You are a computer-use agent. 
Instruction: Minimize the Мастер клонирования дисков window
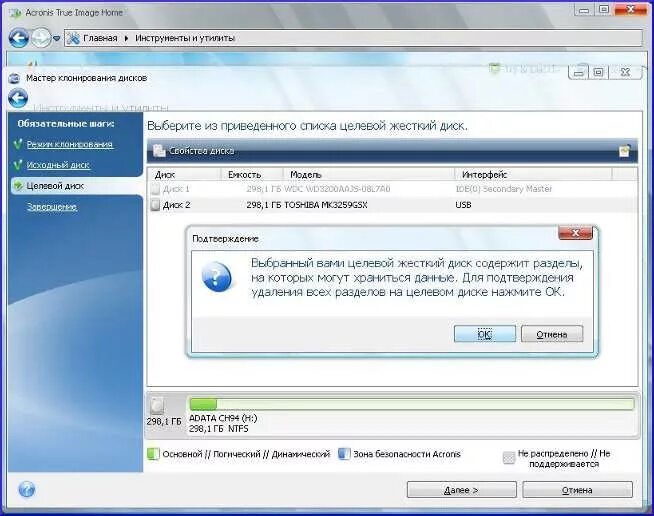tap(579, 73)
